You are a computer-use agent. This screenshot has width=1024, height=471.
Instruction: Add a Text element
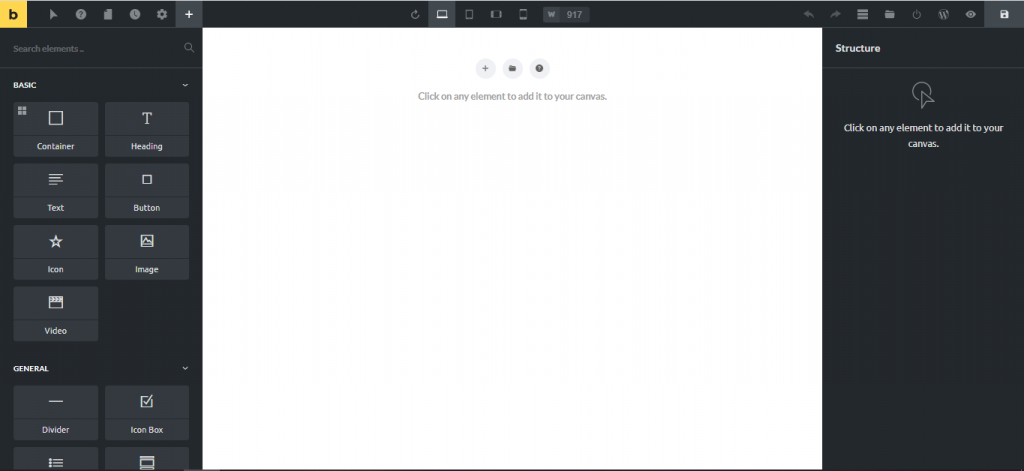(x=56, y=191)
